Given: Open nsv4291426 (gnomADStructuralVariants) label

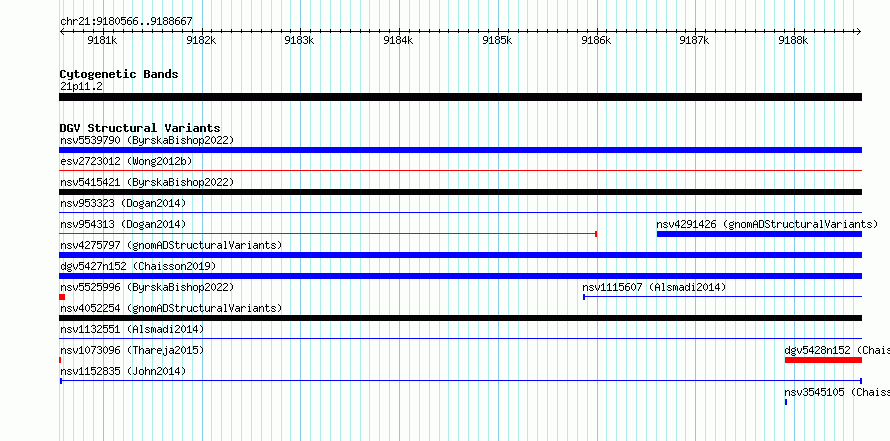Looking at the screenshot, I should 767,224.
